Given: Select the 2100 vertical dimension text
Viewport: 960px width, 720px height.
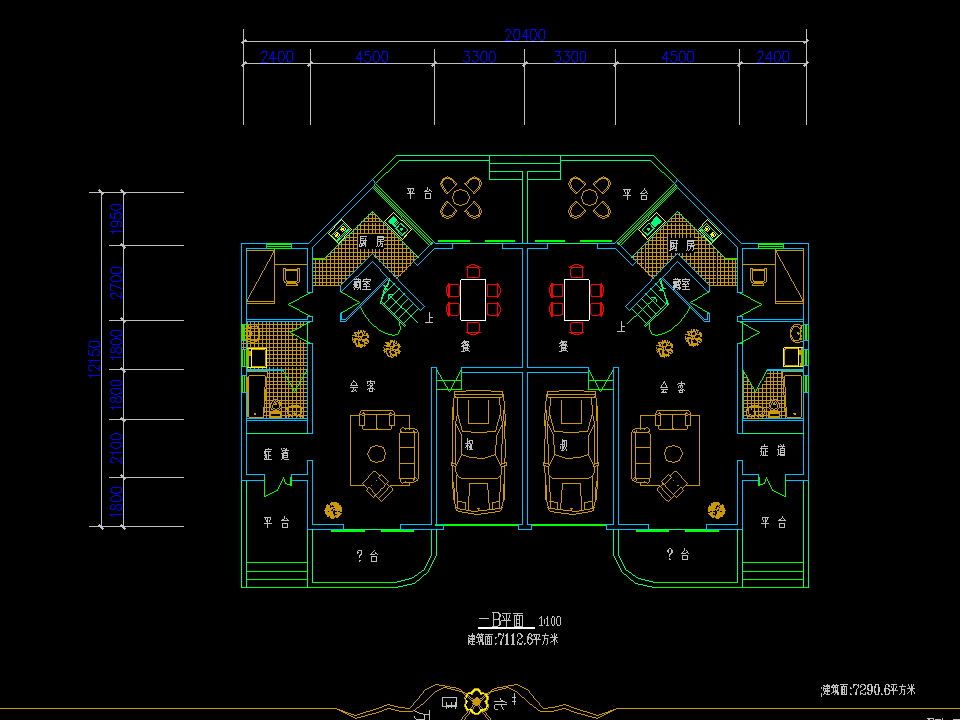Looking at the screenshot, I should tap(116, 448).
